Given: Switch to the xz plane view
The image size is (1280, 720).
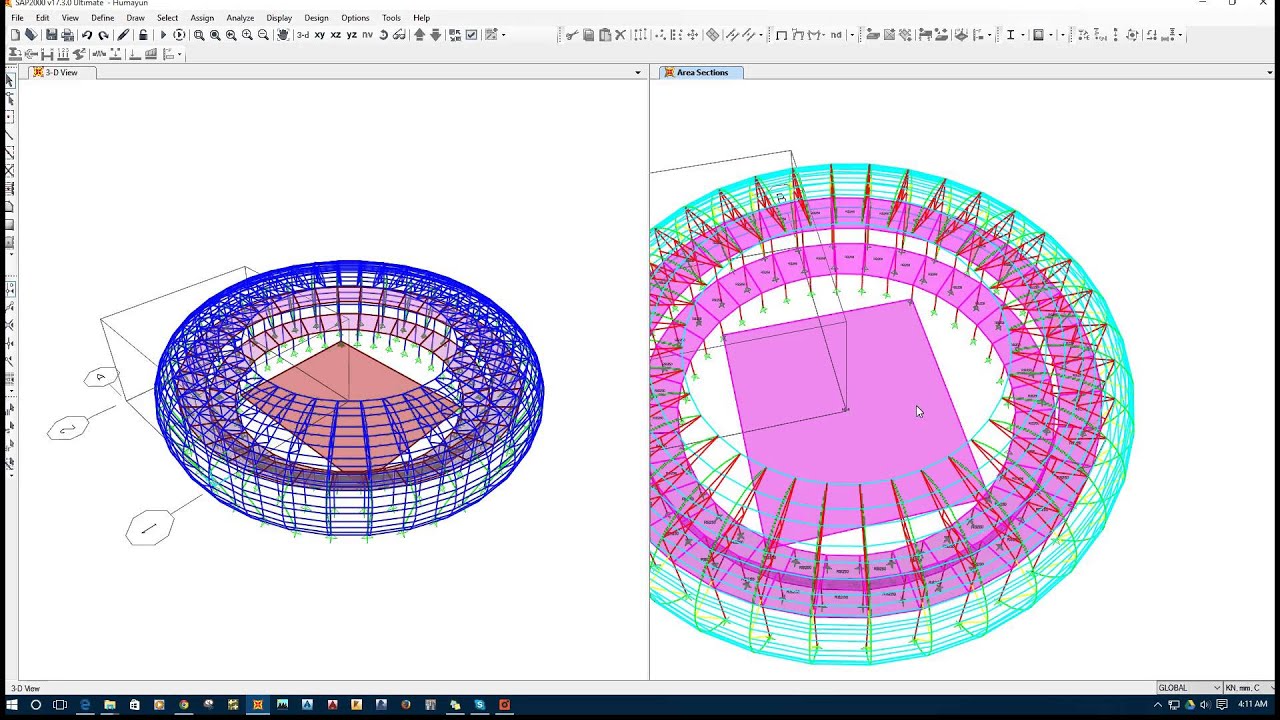Looking at the screenshot, I should pos(336,35).
